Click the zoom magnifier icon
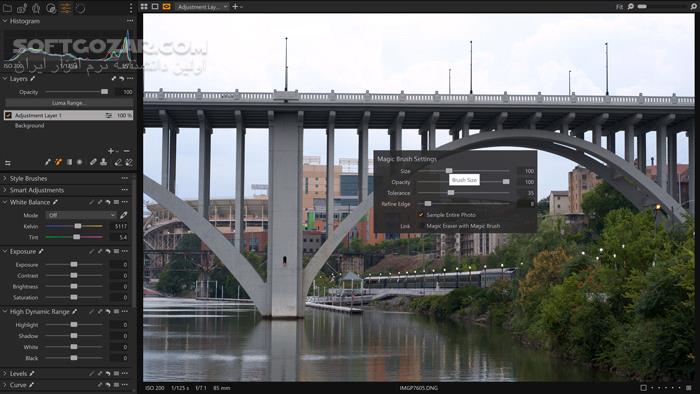700x394 pixels. 631,6
